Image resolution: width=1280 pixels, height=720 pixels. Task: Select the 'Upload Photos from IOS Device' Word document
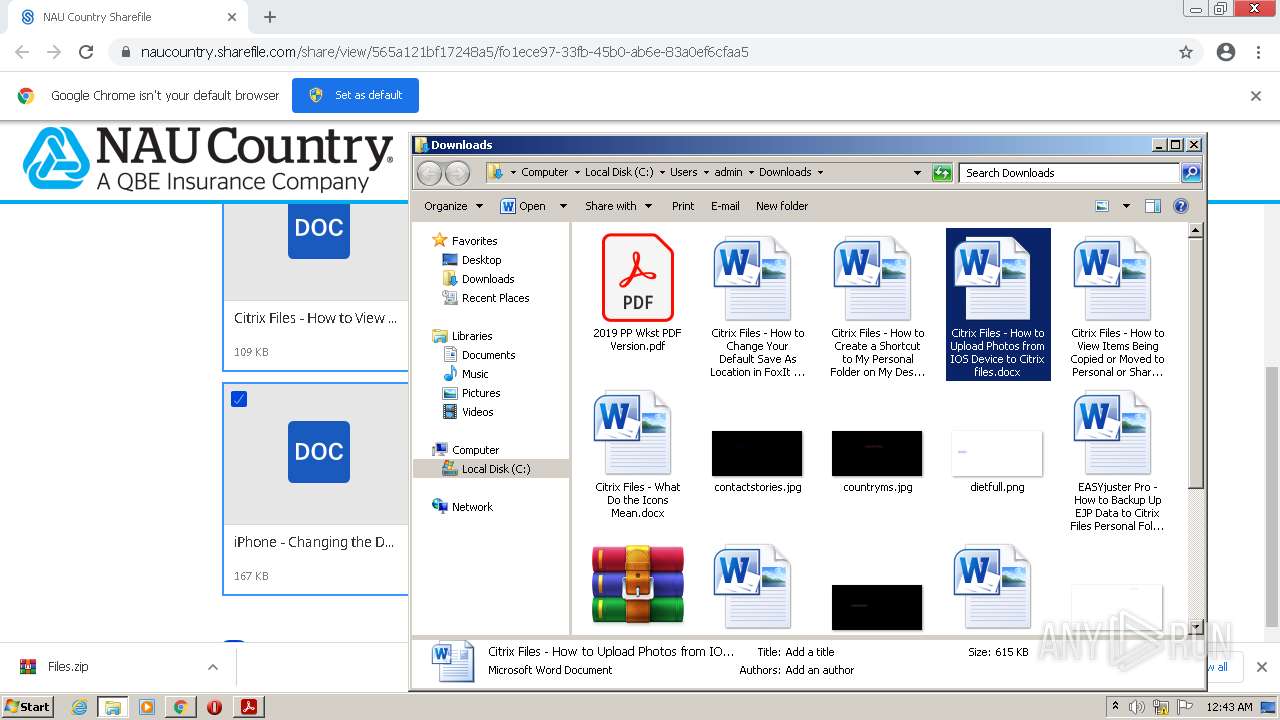[997, 305]
